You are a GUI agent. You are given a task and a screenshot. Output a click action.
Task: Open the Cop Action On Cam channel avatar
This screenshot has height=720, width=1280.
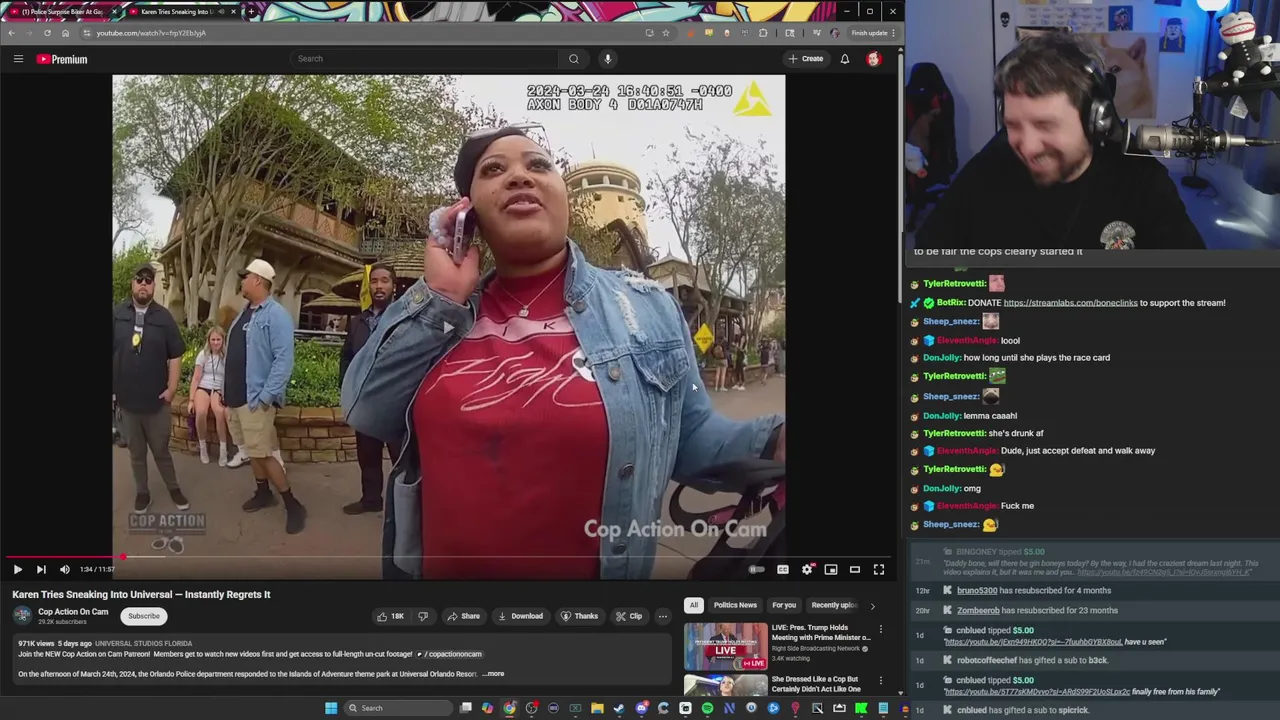tap(22, 616)
